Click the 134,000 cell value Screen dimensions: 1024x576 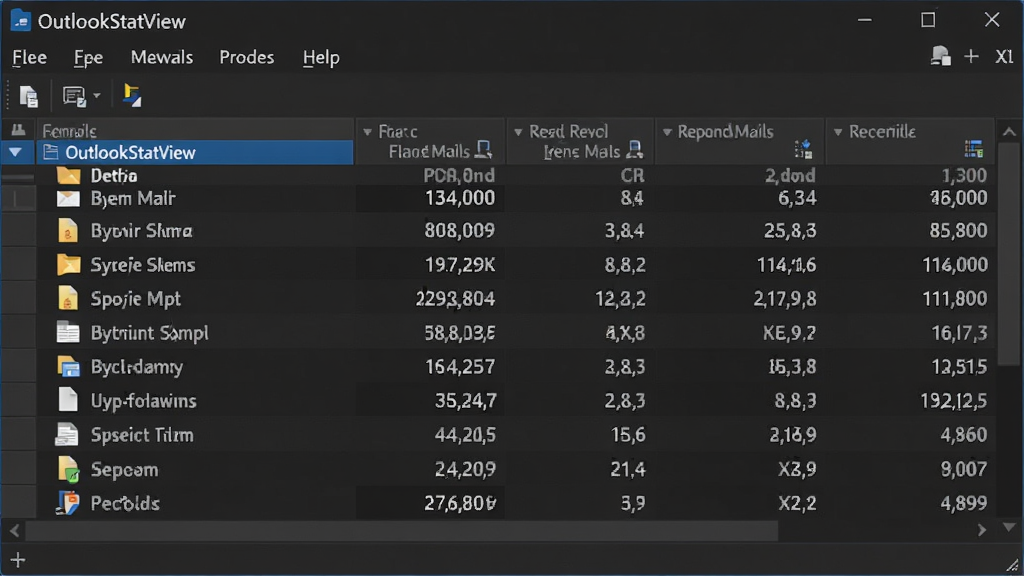point(460,198)
